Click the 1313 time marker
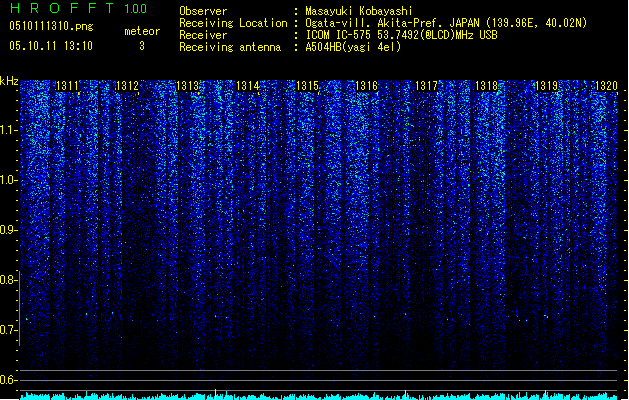629x400 pixels. click(188, 86)
